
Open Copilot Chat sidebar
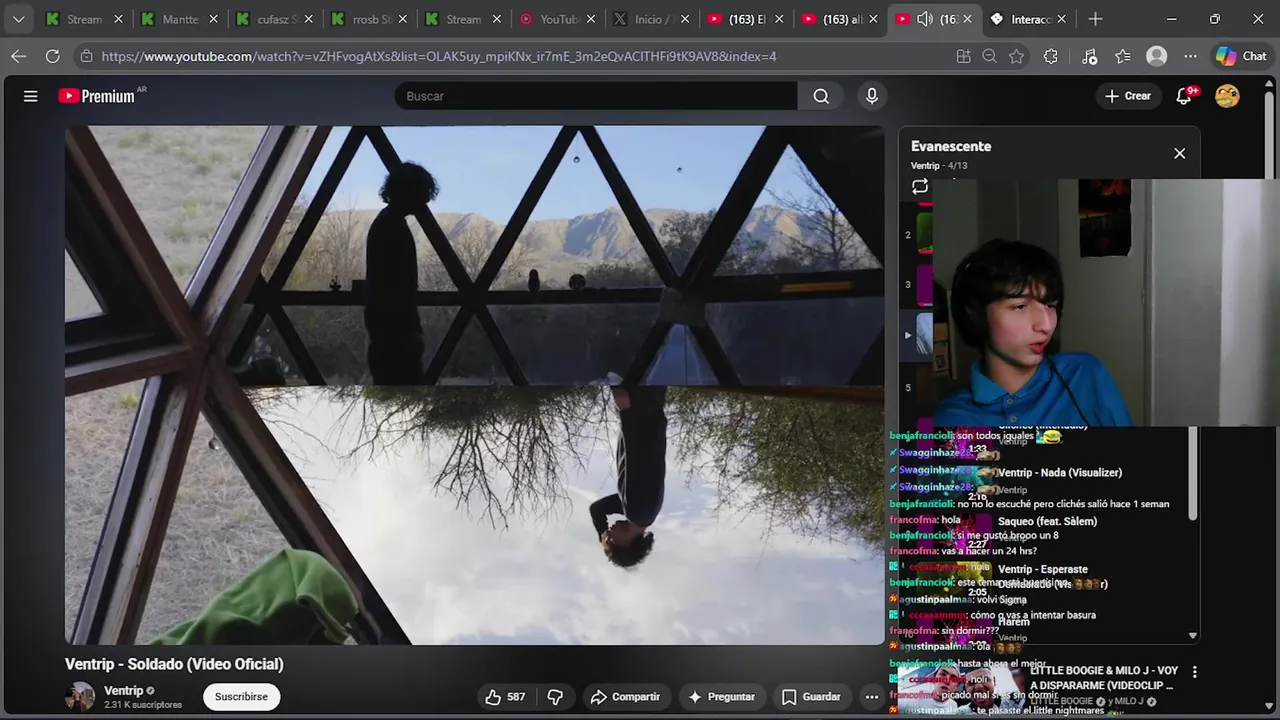(x=1242, y=56)
